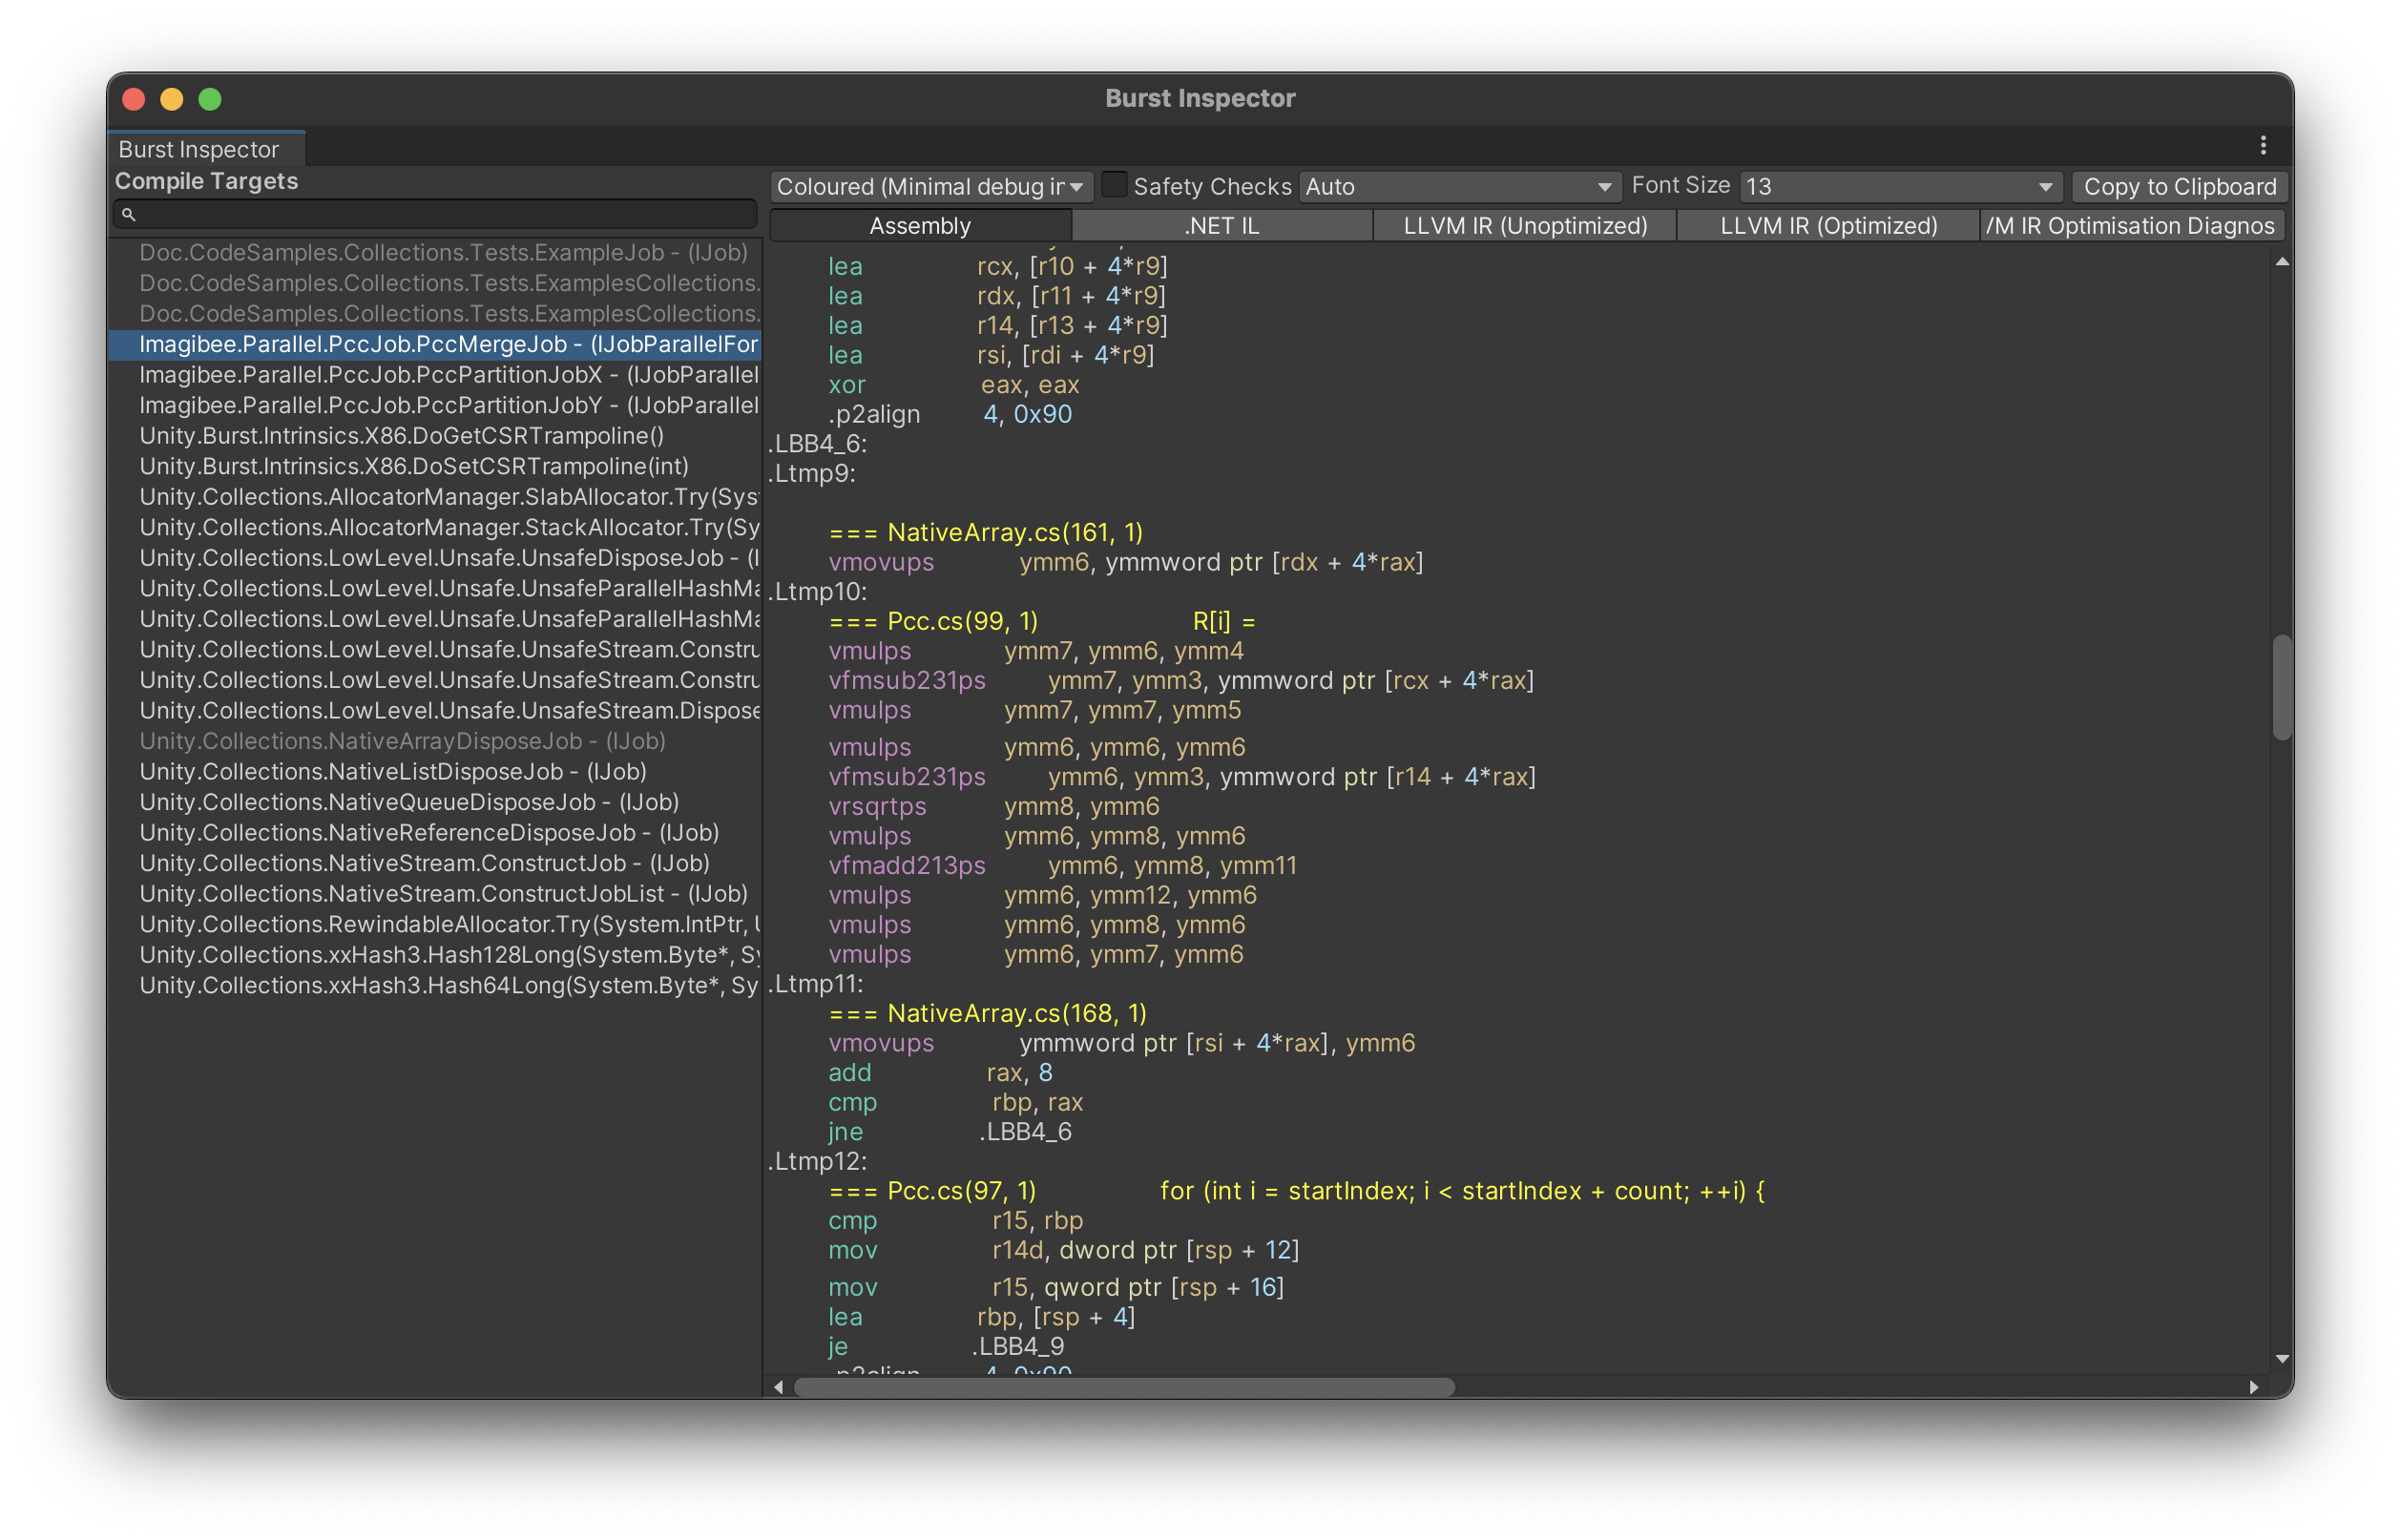Switch to LLVM IR (Optimized) tab

click(x=1828, y=226)
